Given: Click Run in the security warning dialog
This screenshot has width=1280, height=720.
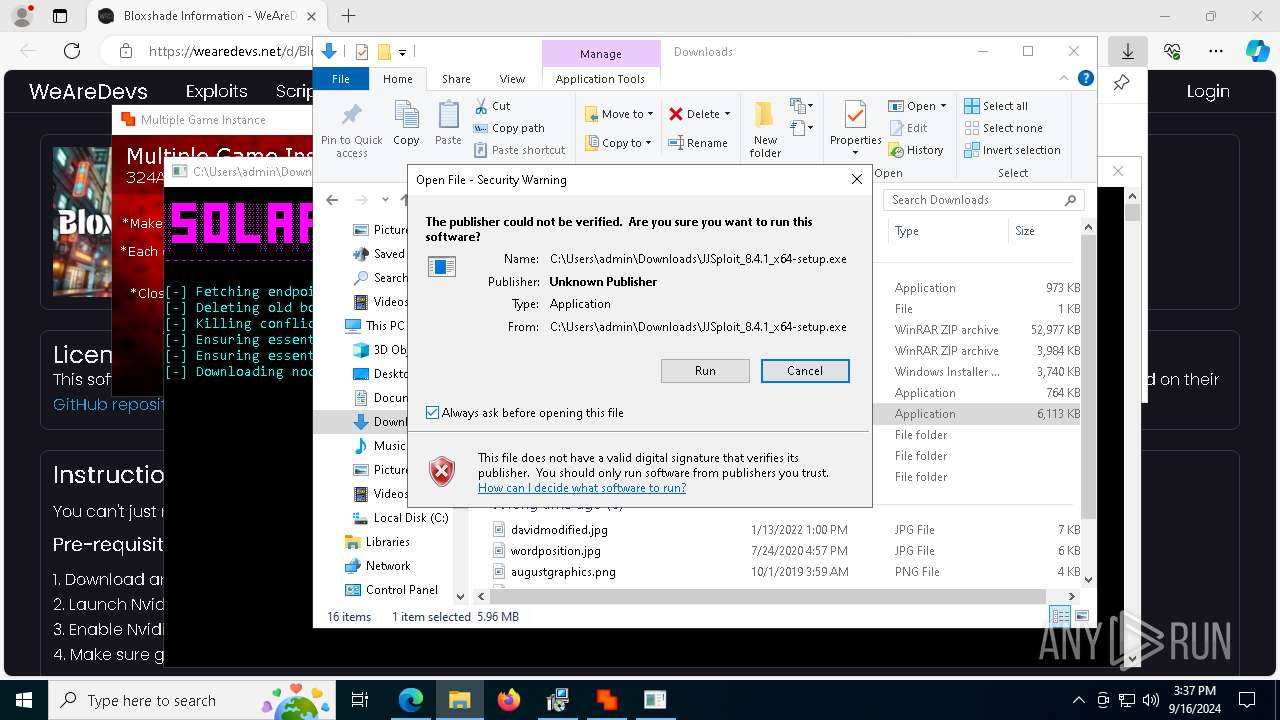Looking at the screenshot, I should click(x=705, y=371).
